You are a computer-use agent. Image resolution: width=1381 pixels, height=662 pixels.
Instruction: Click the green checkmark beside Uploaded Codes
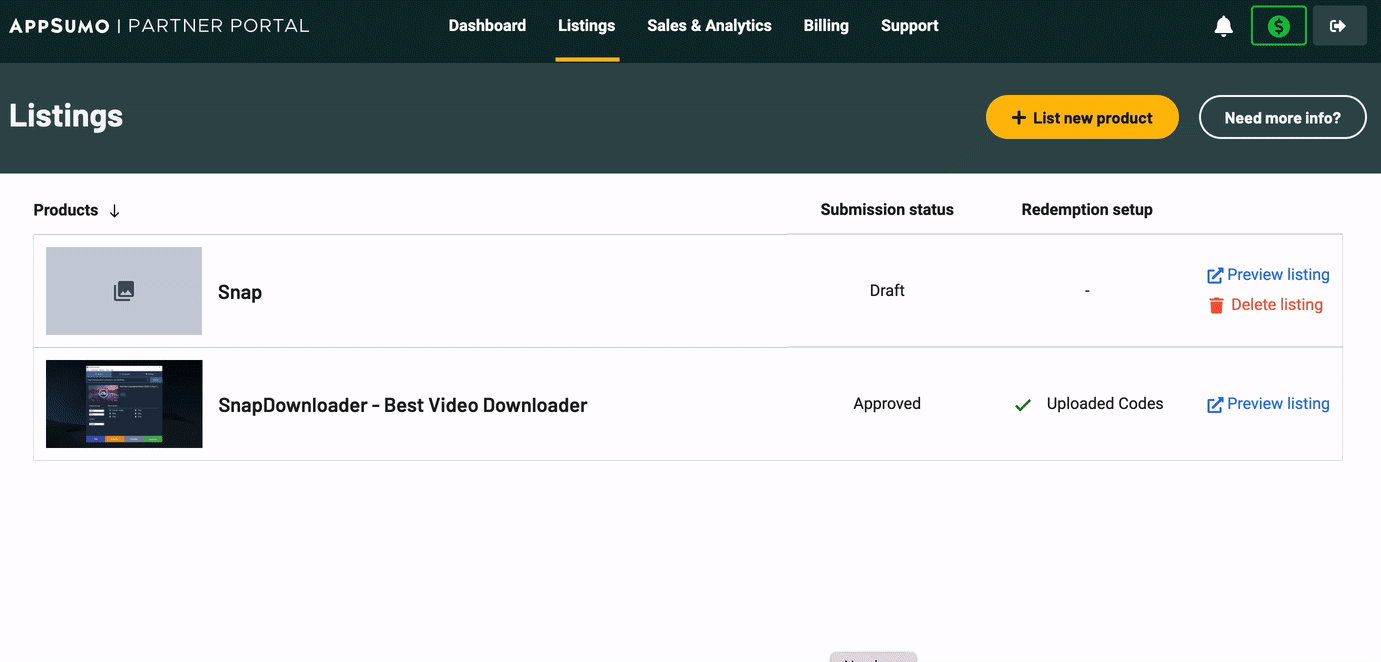[x=1023, y=405]
